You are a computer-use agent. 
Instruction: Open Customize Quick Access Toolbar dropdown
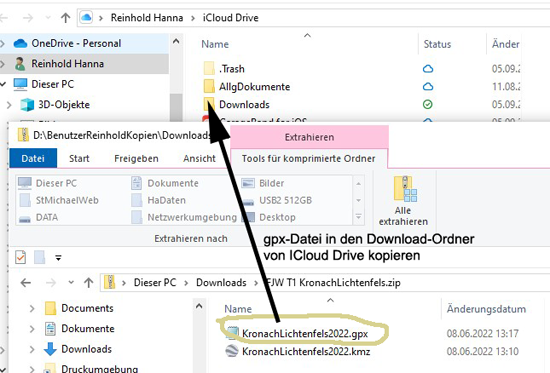[x=58, y=258]
